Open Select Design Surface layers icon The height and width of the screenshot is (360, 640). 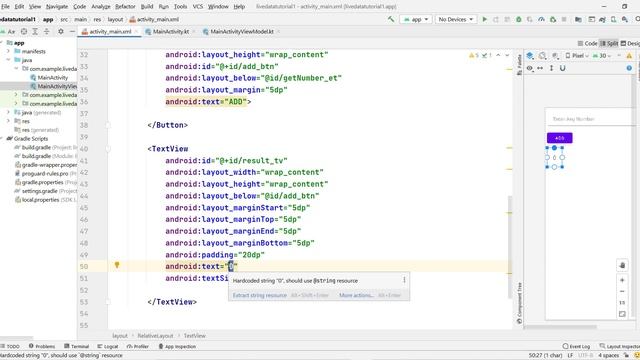(530, 56)
